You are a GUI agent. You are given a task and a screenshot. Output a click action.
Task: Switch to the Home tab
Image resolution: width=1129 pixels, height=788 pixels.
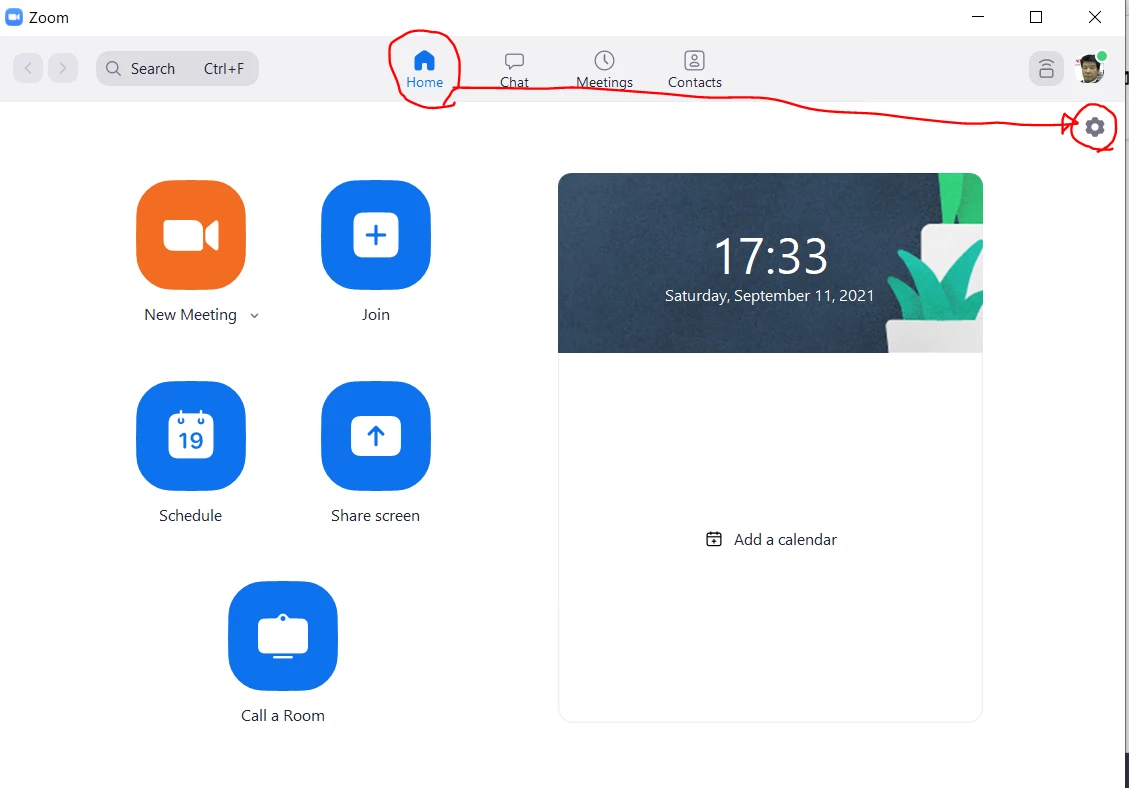425,69
